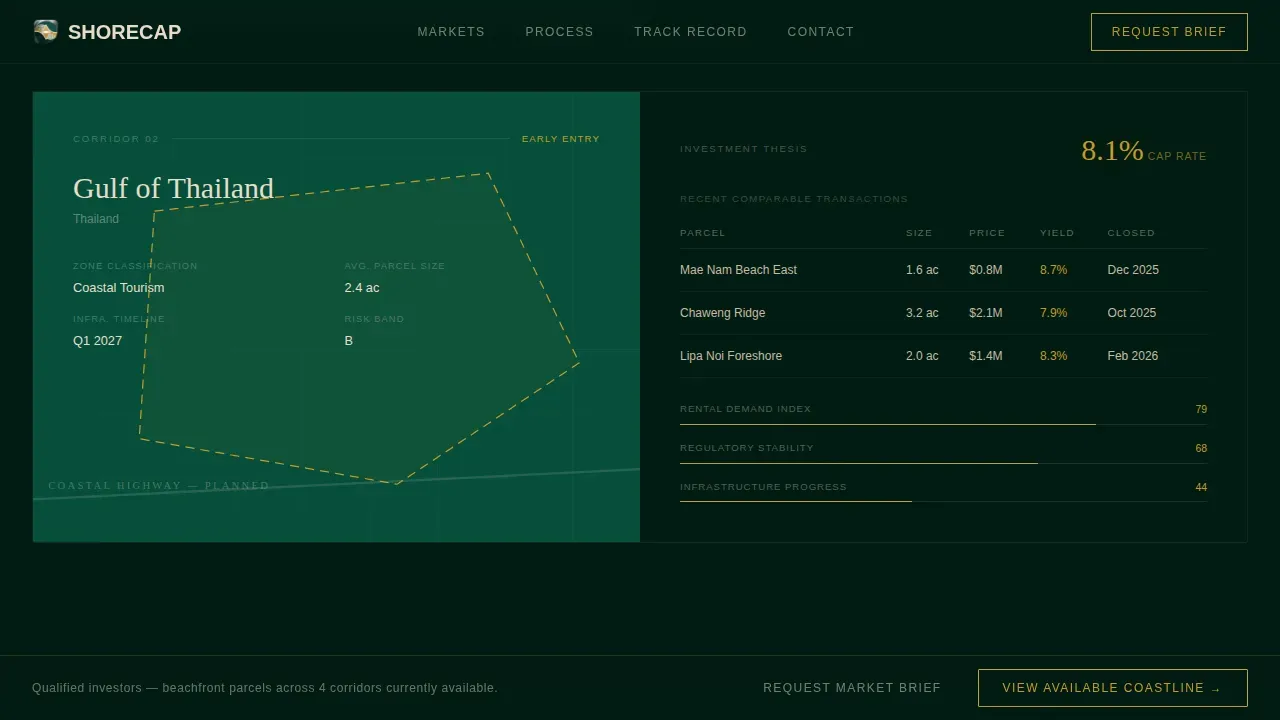This screenshot has height=720, width=1280.
Task: Click the Coastal Tourism zone value
Action: (x=119, y=288)
